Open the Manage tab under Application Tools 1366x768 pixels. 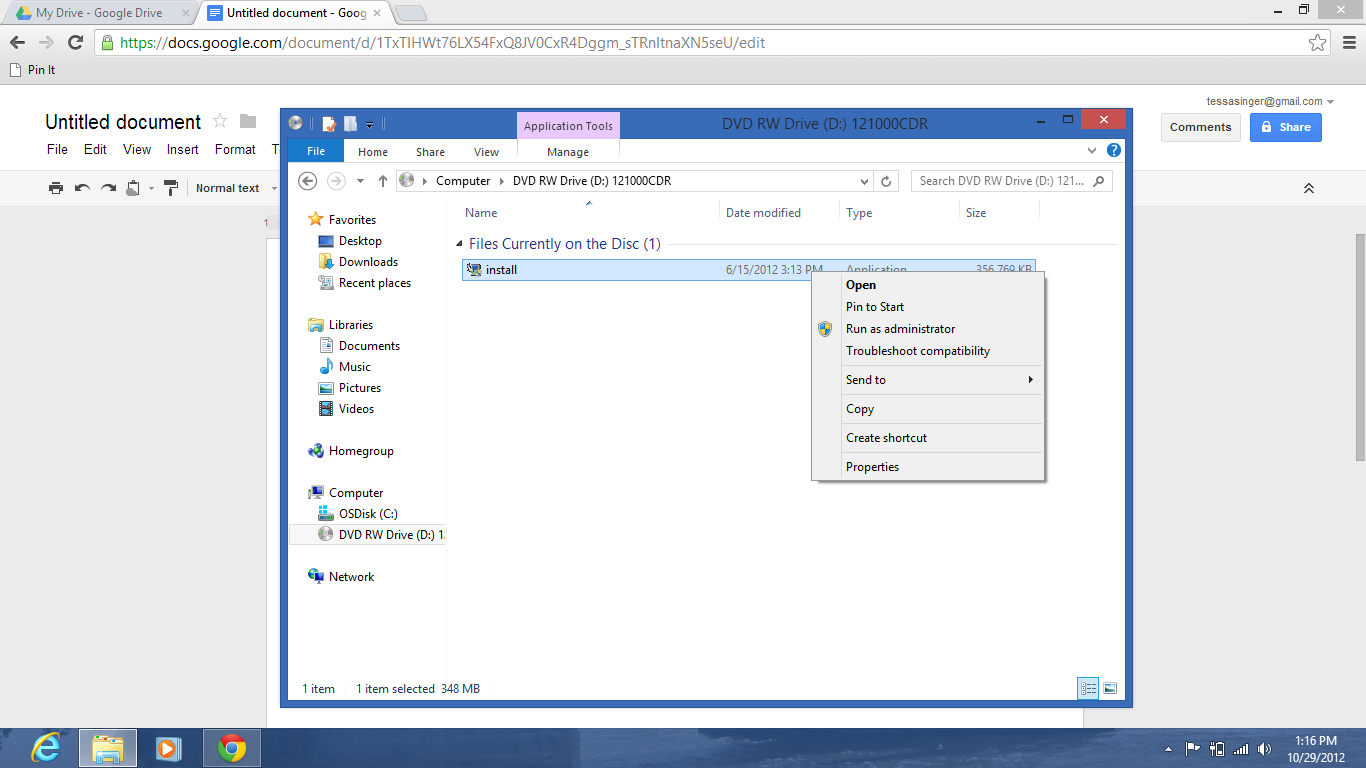click(568, 151)
